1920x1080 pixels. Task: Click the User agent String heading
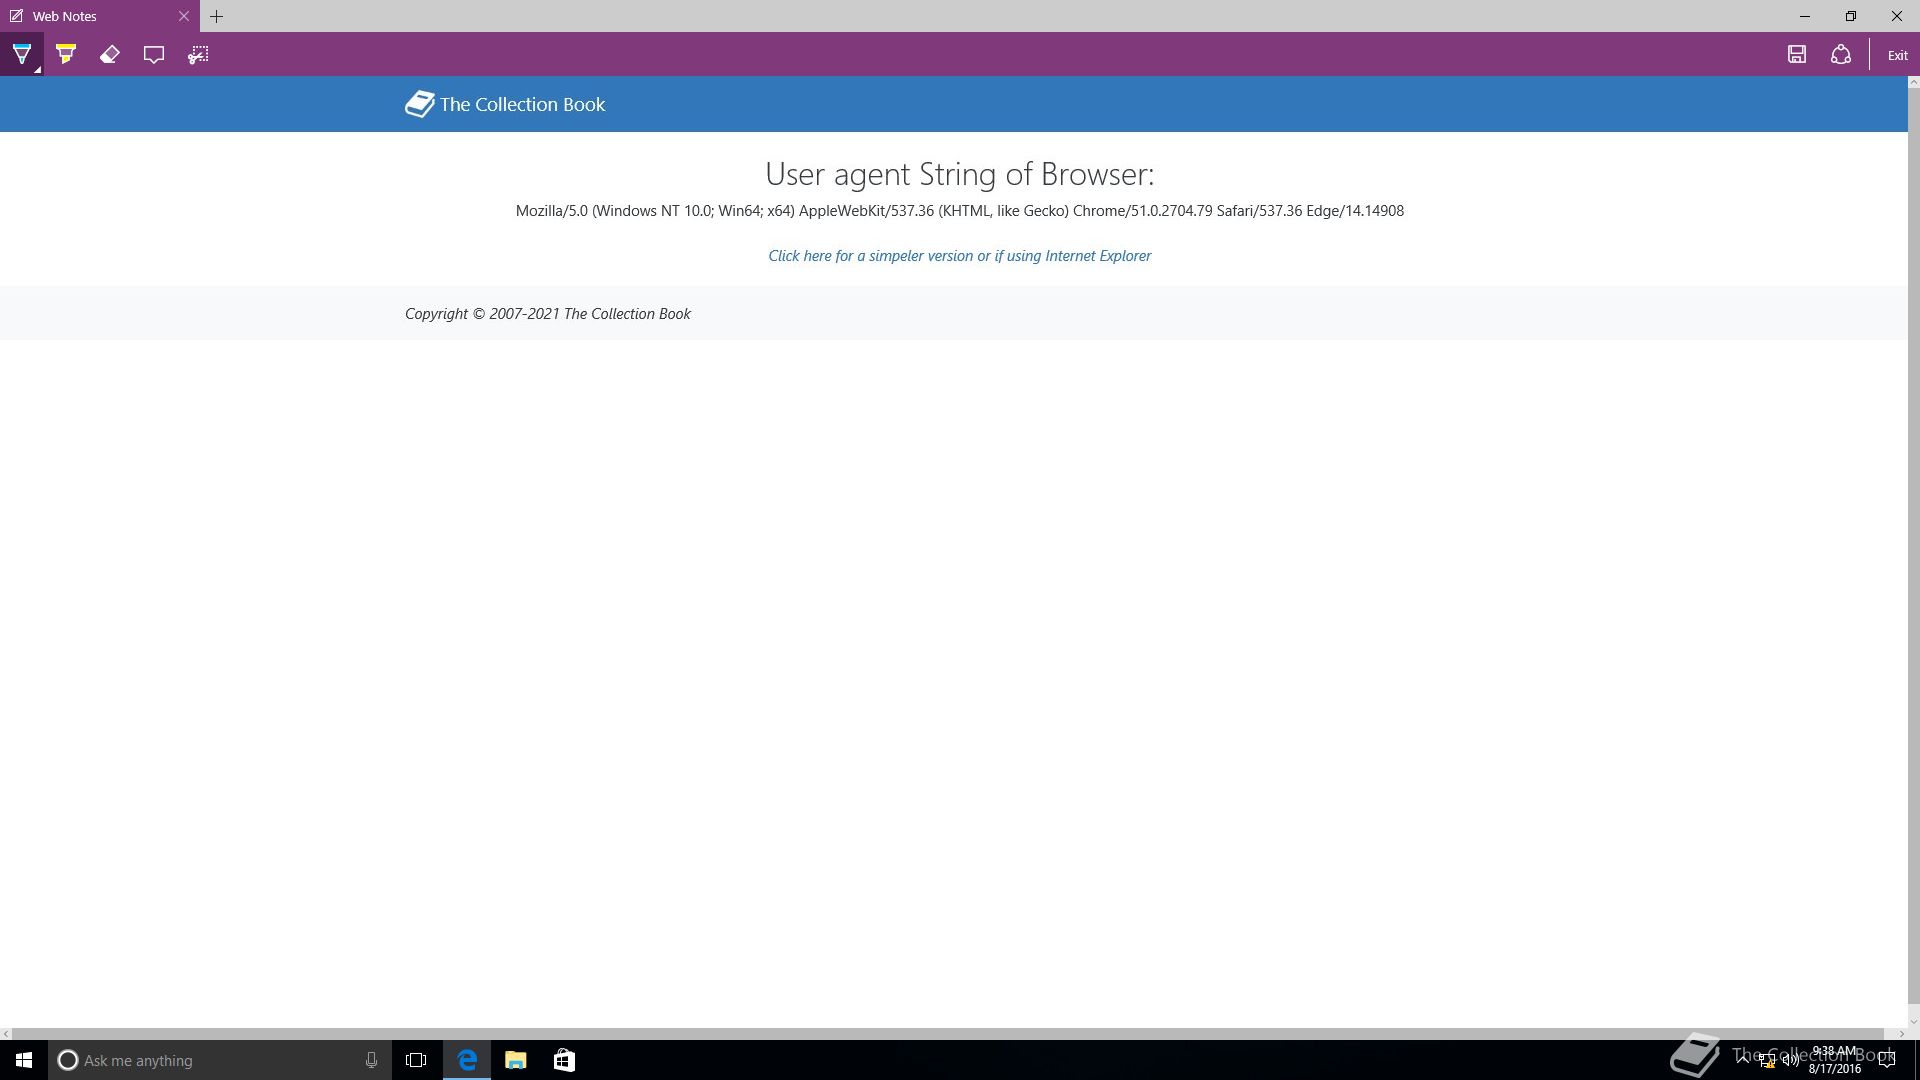click(959, 174)
